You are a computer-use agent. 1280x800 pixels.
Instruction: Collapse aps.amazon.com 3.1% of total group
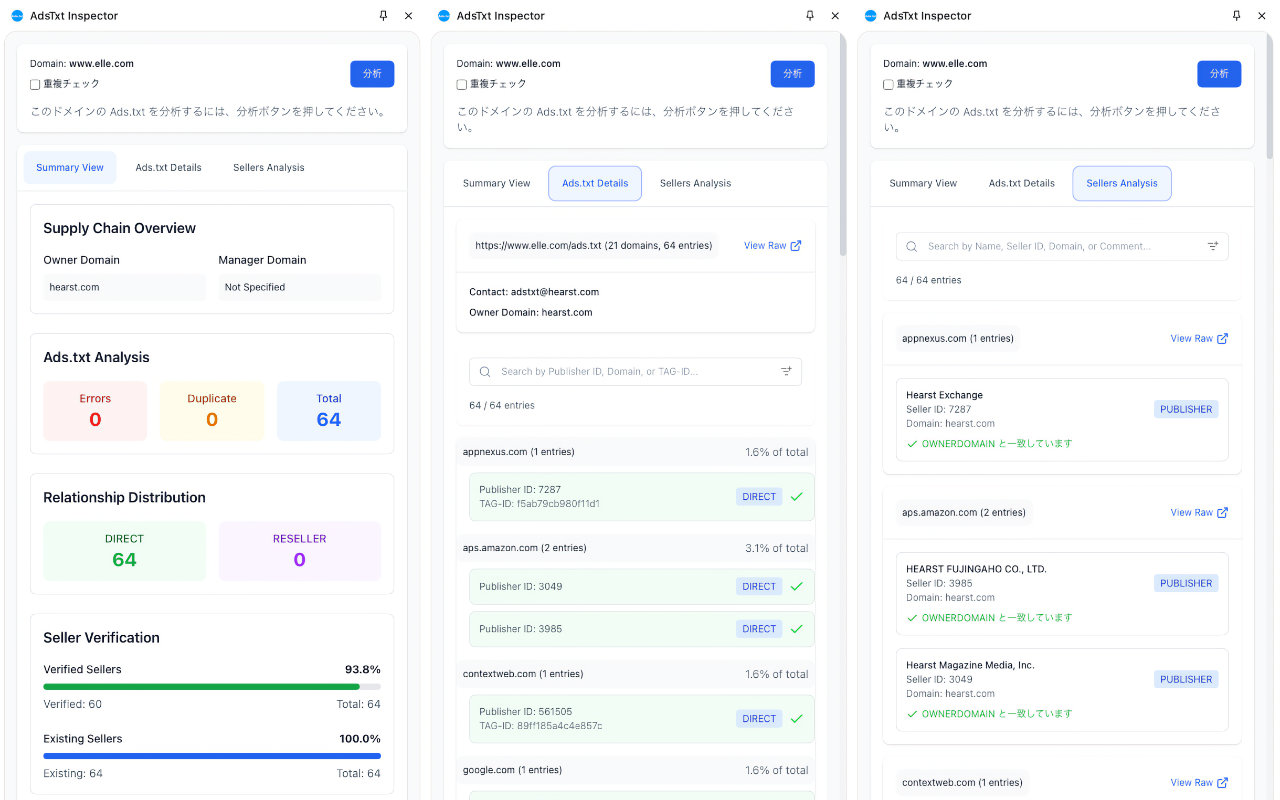point(635,548)
